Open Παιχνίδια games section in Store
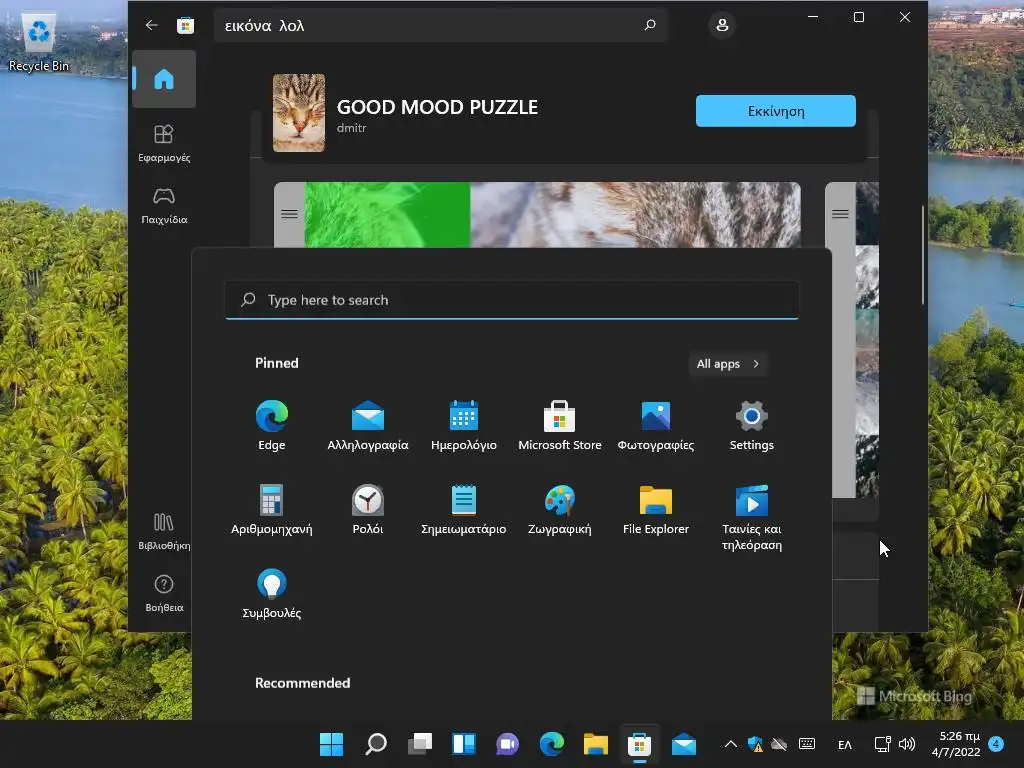The width and height of the screenshot is (1024, 768). 164,206
